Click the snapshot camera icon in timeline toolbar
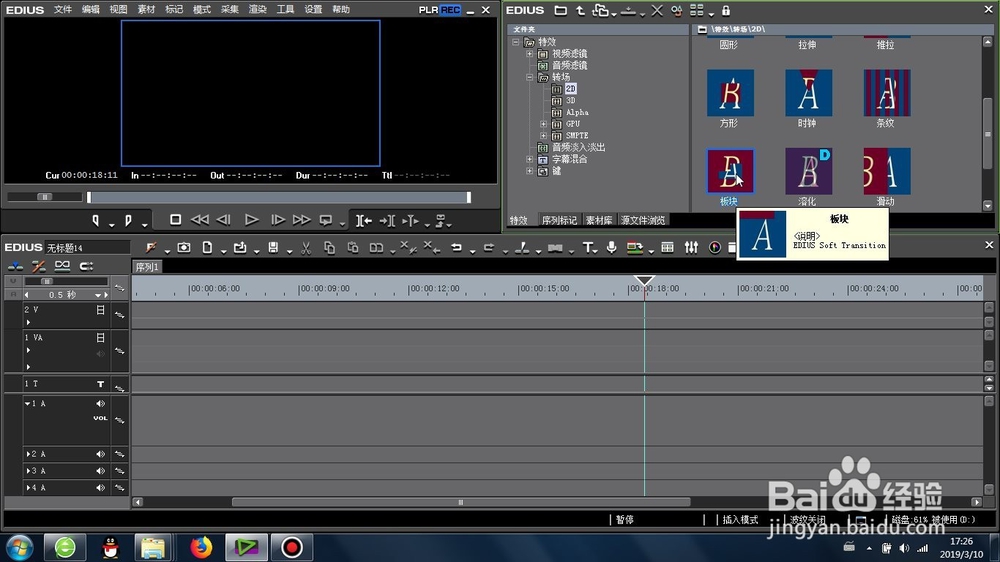This screenshot has height=562, width=1000. [184, 248]
